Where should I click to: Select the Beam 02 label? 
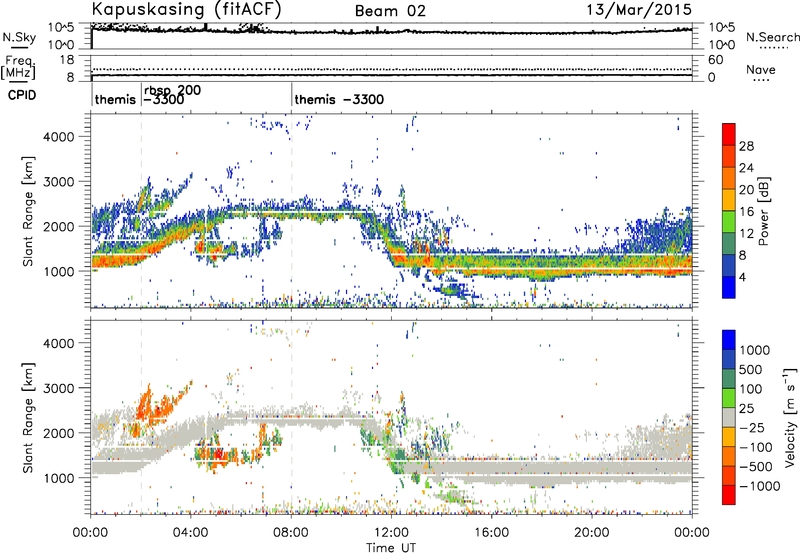390,11
